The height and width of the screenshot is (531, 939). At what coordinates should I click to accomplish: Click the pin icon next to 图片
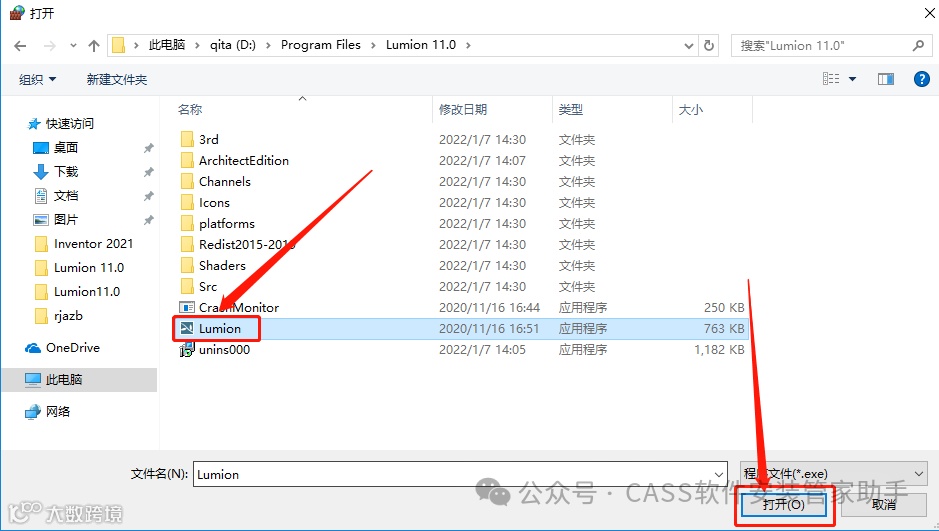pyautogui.click(x=149, y=220)
